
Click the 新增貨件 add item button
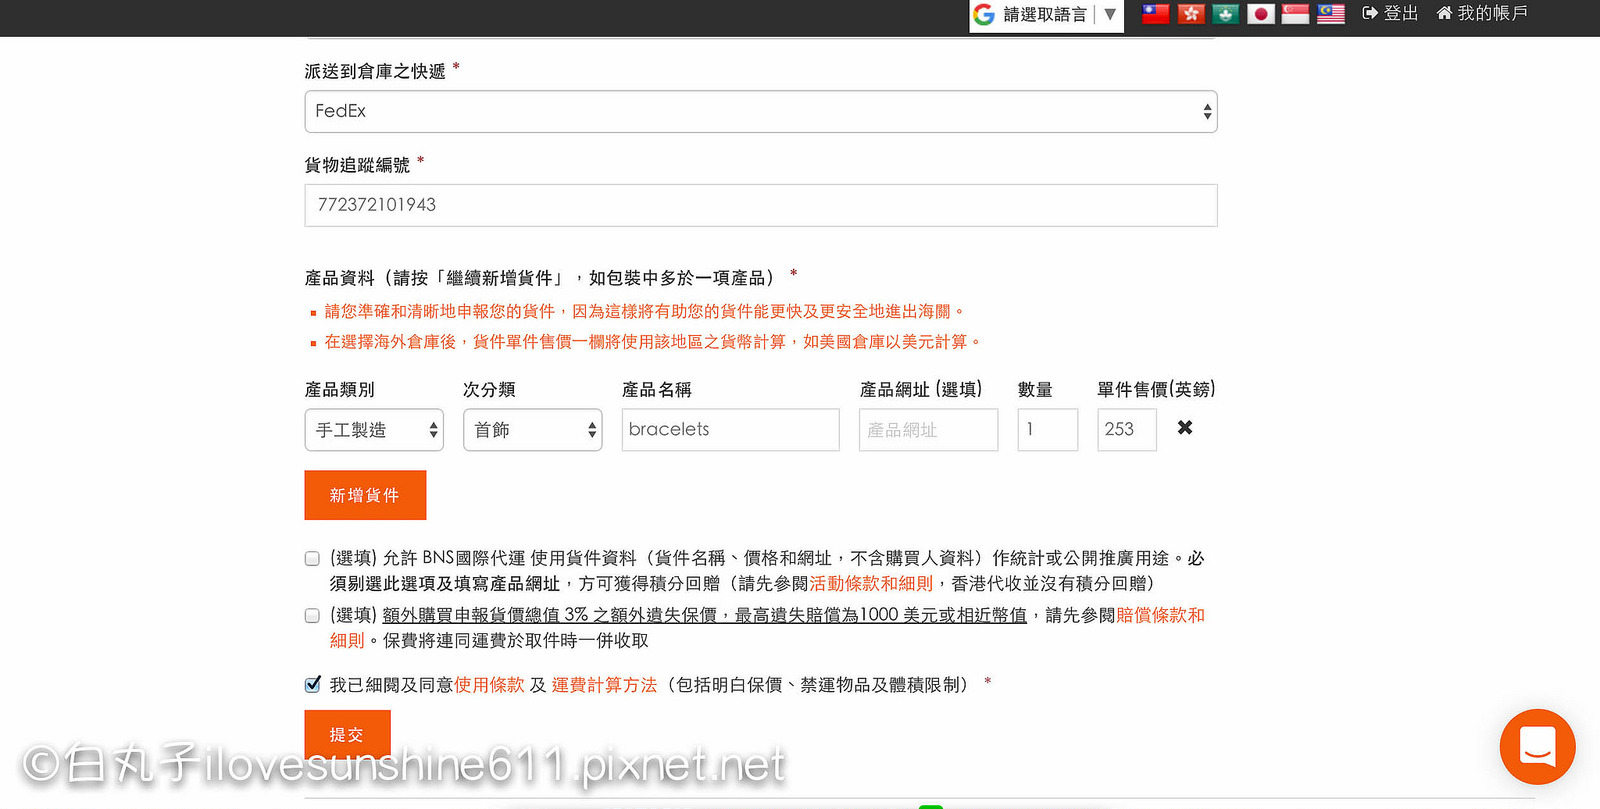[365, 495]
